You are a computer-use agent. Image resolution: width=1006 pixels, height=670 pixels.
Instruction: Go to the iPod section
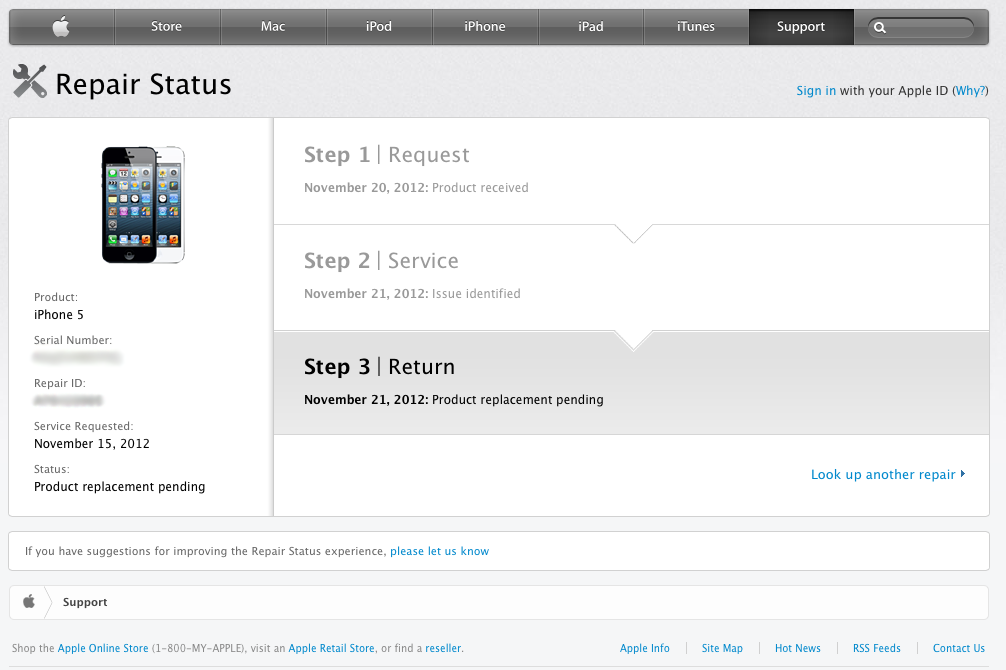point(379,27)
